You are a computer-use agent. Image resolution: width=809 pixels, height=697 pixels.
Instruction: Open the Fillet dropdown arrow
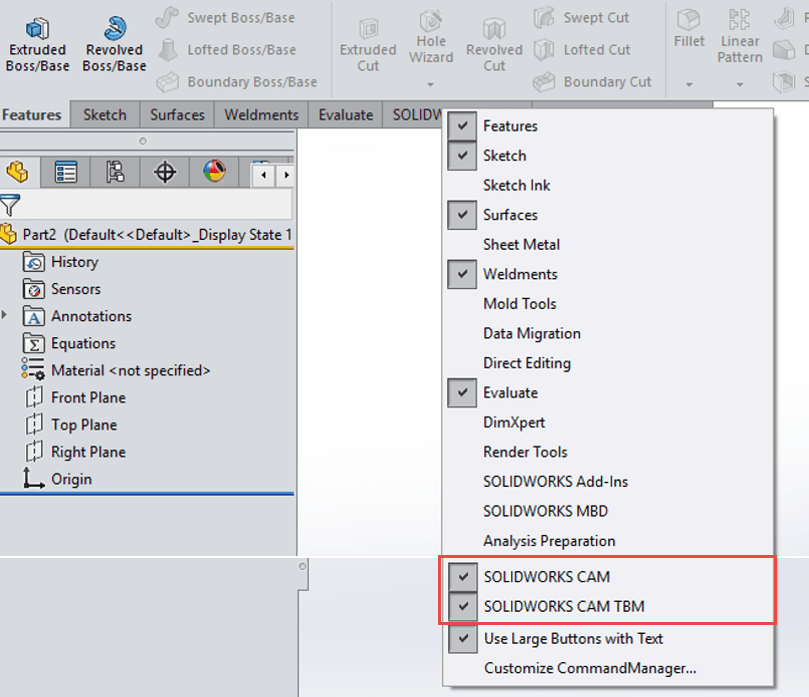point(689,84)
